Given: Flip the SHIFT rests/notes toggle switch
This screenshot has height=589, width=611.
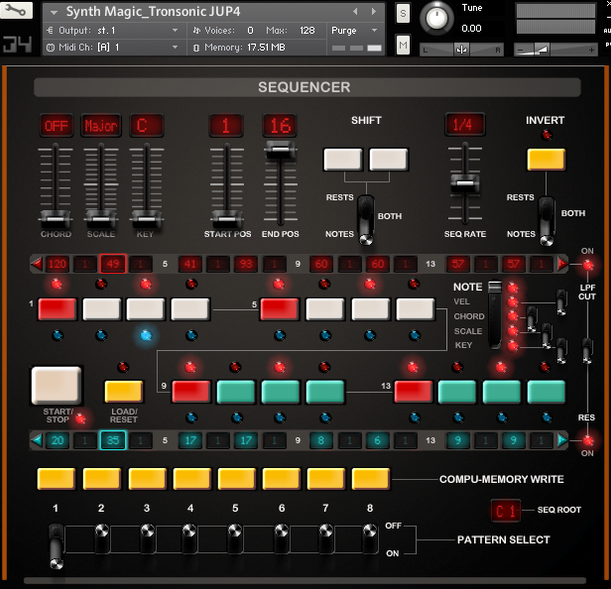Looking at the screenshot, I should coord(366,220).
